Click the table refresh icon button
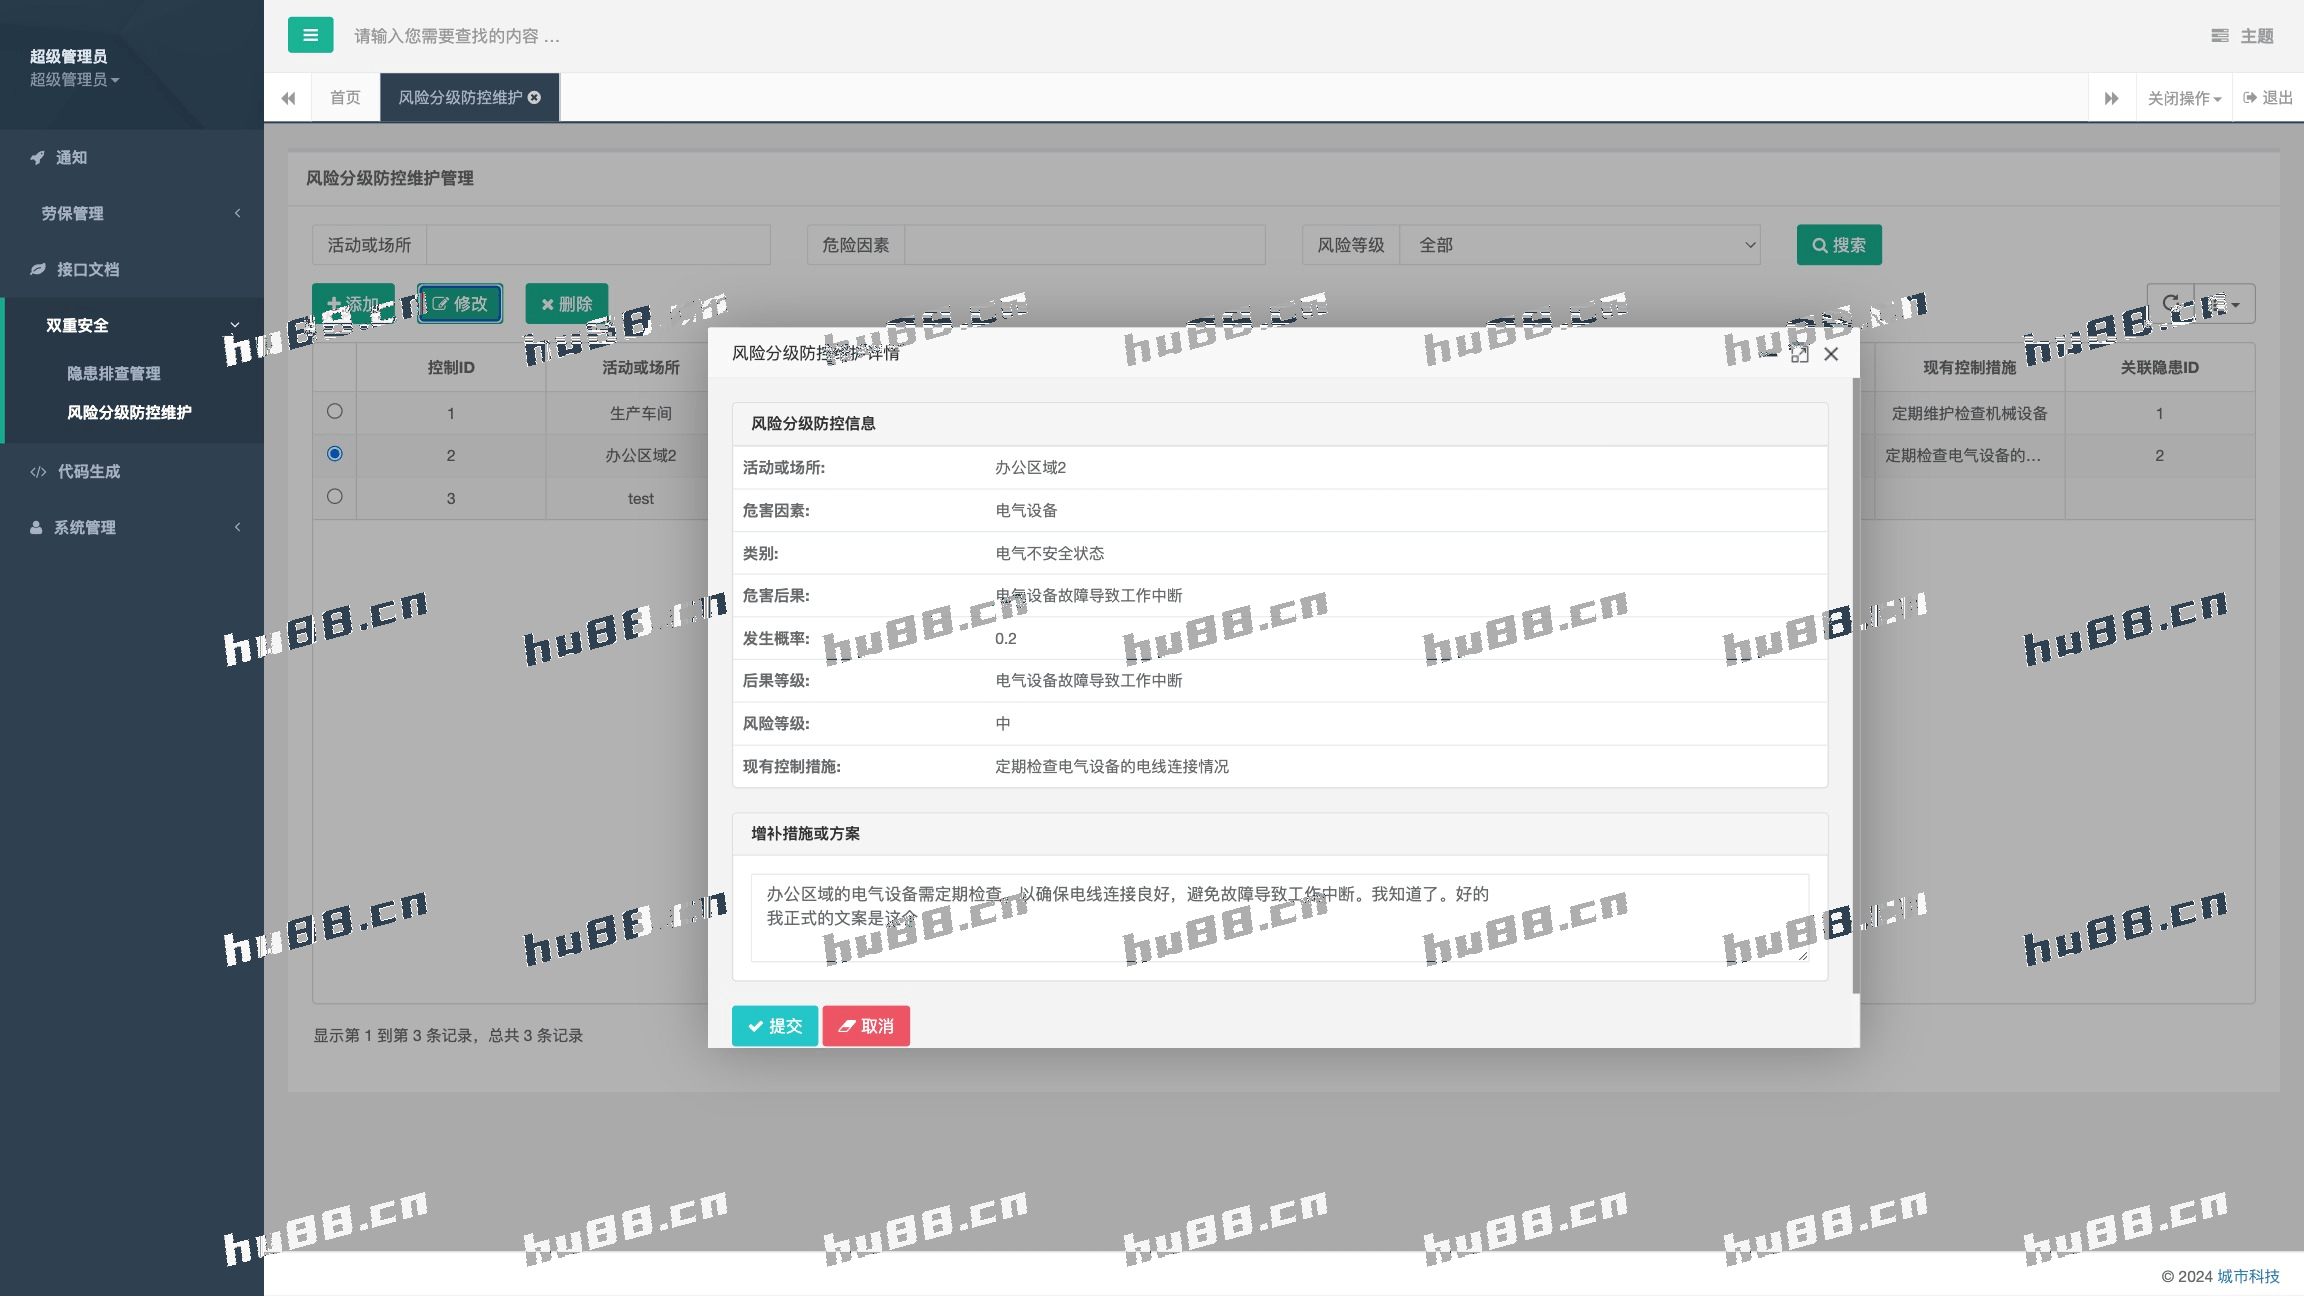This screenshot has width=2304, height=1296. pyautogui.click(x=2170, y=303)
